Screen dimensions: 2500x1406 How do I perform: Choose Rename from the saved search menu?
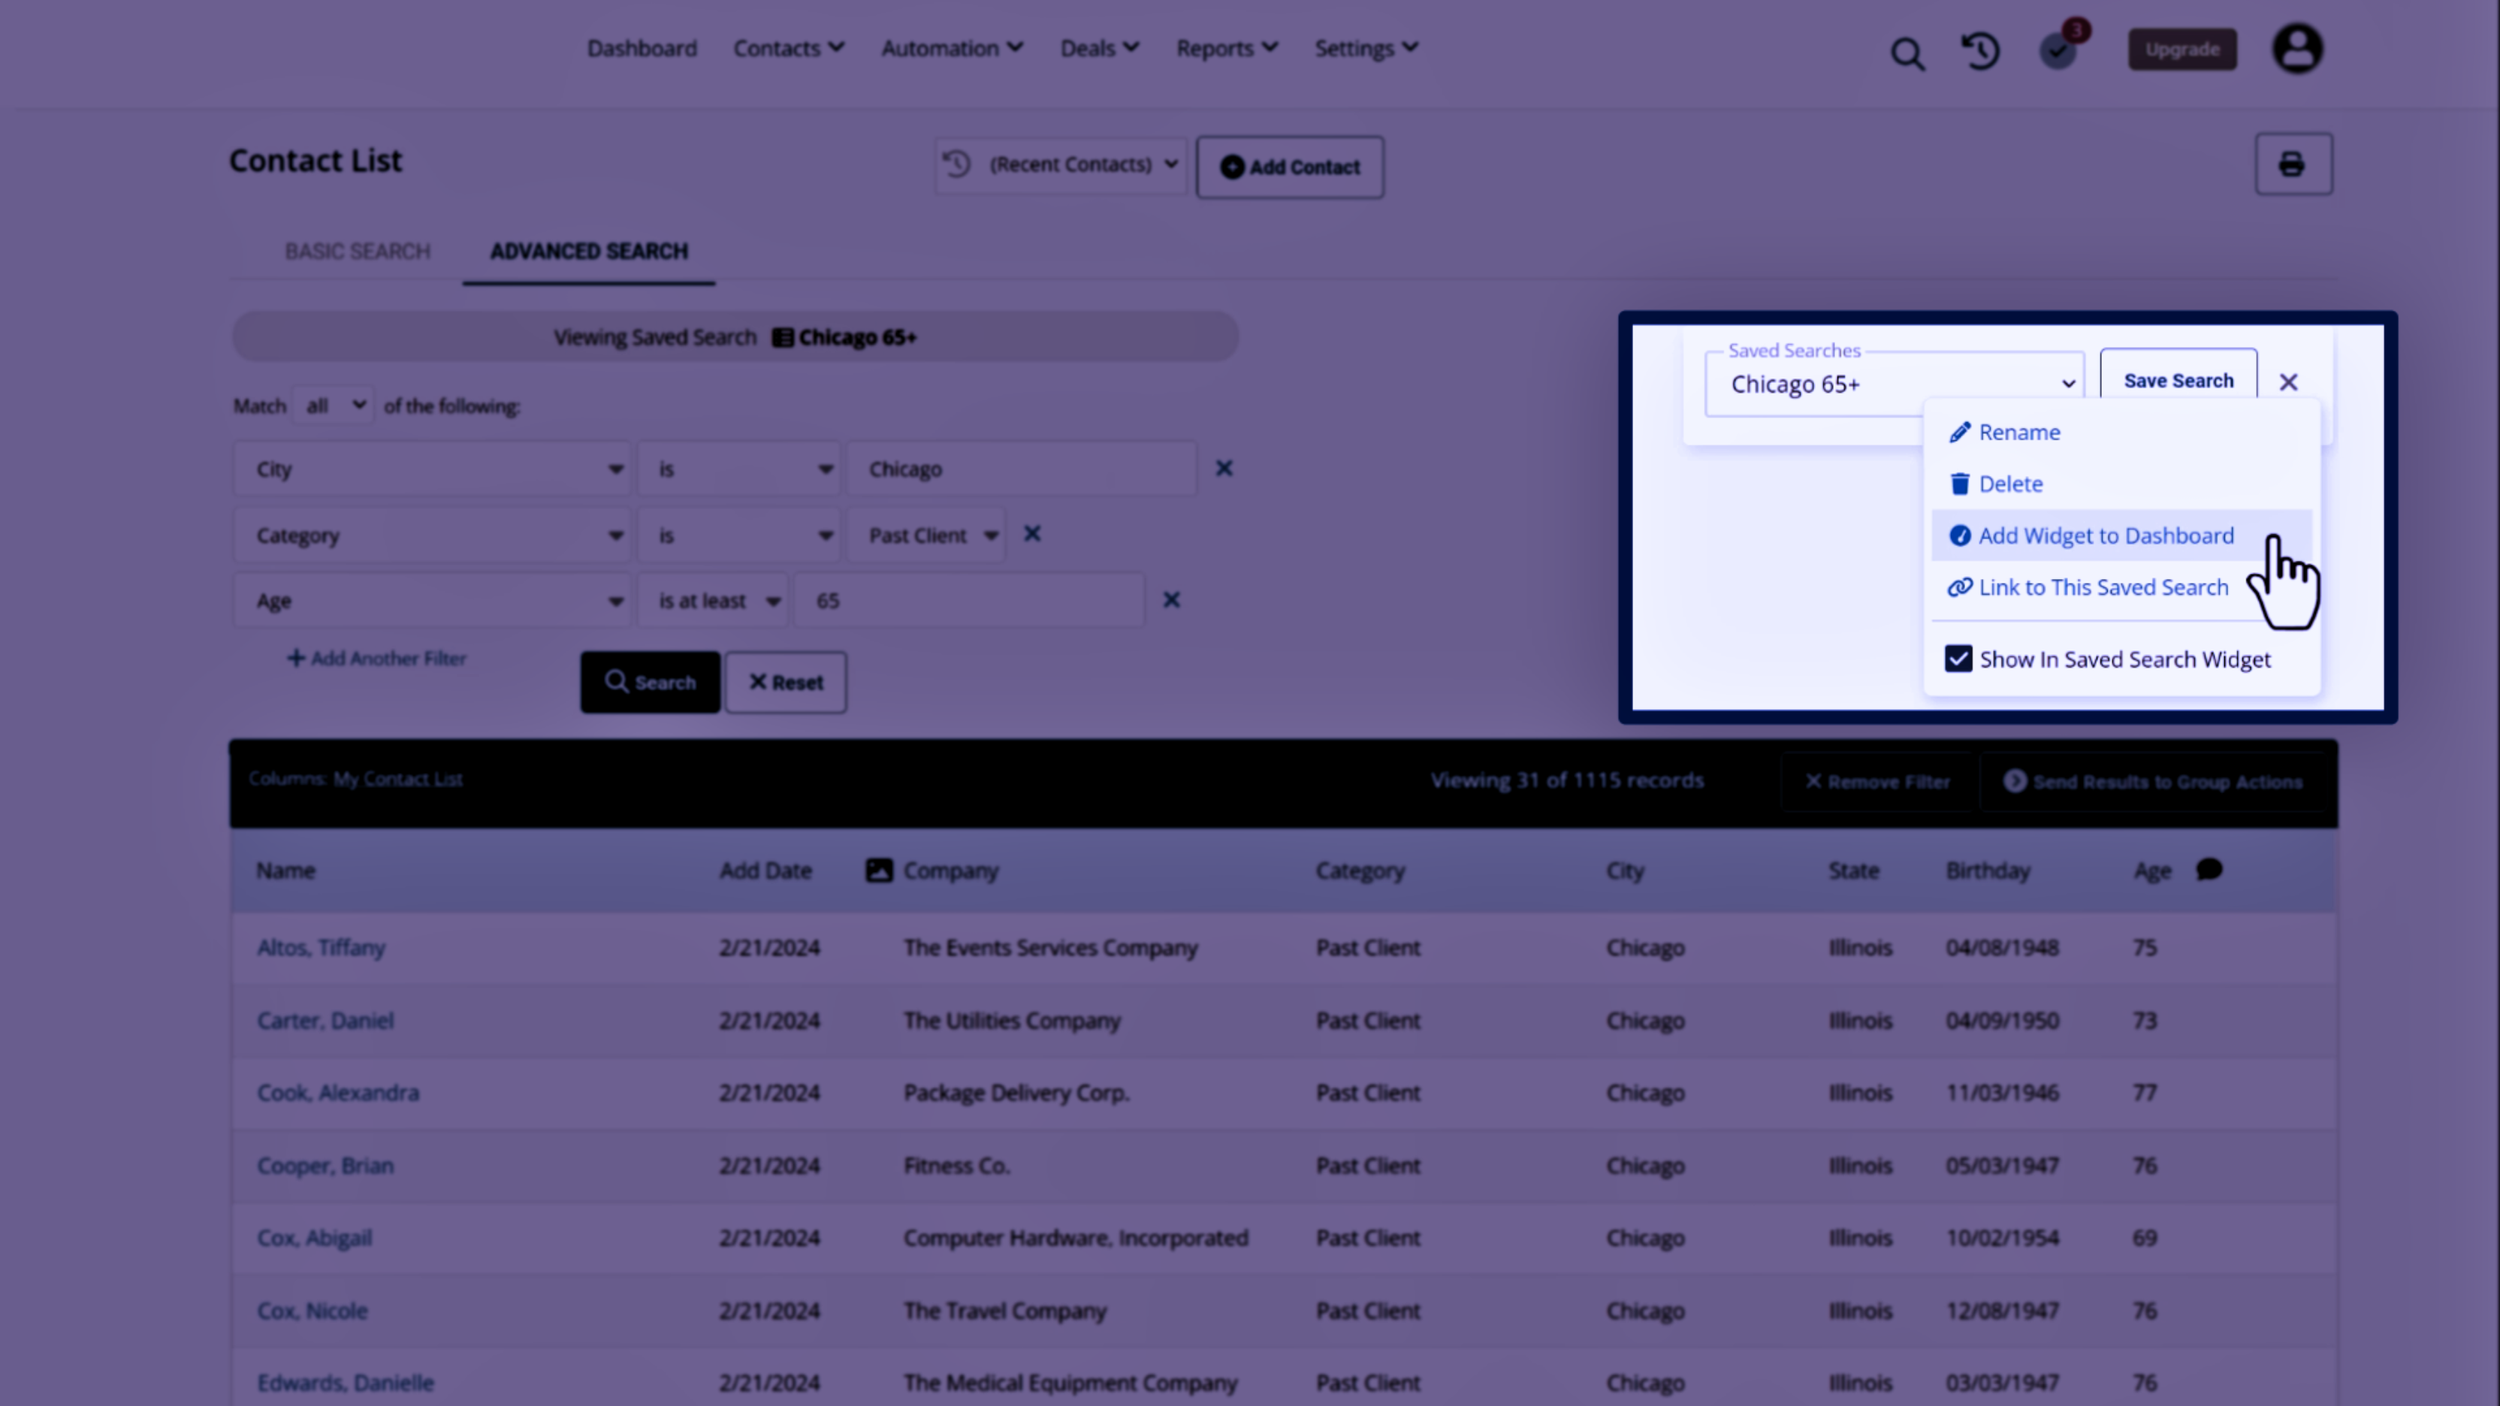2018,432
